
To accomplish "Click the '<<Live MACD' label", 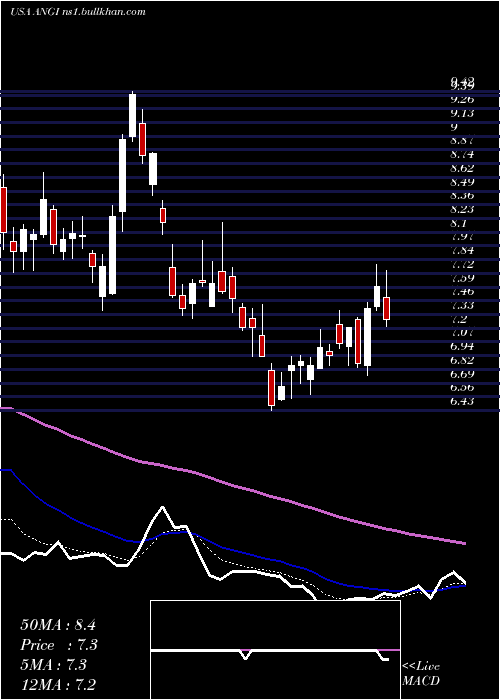I will pos(421,674).
